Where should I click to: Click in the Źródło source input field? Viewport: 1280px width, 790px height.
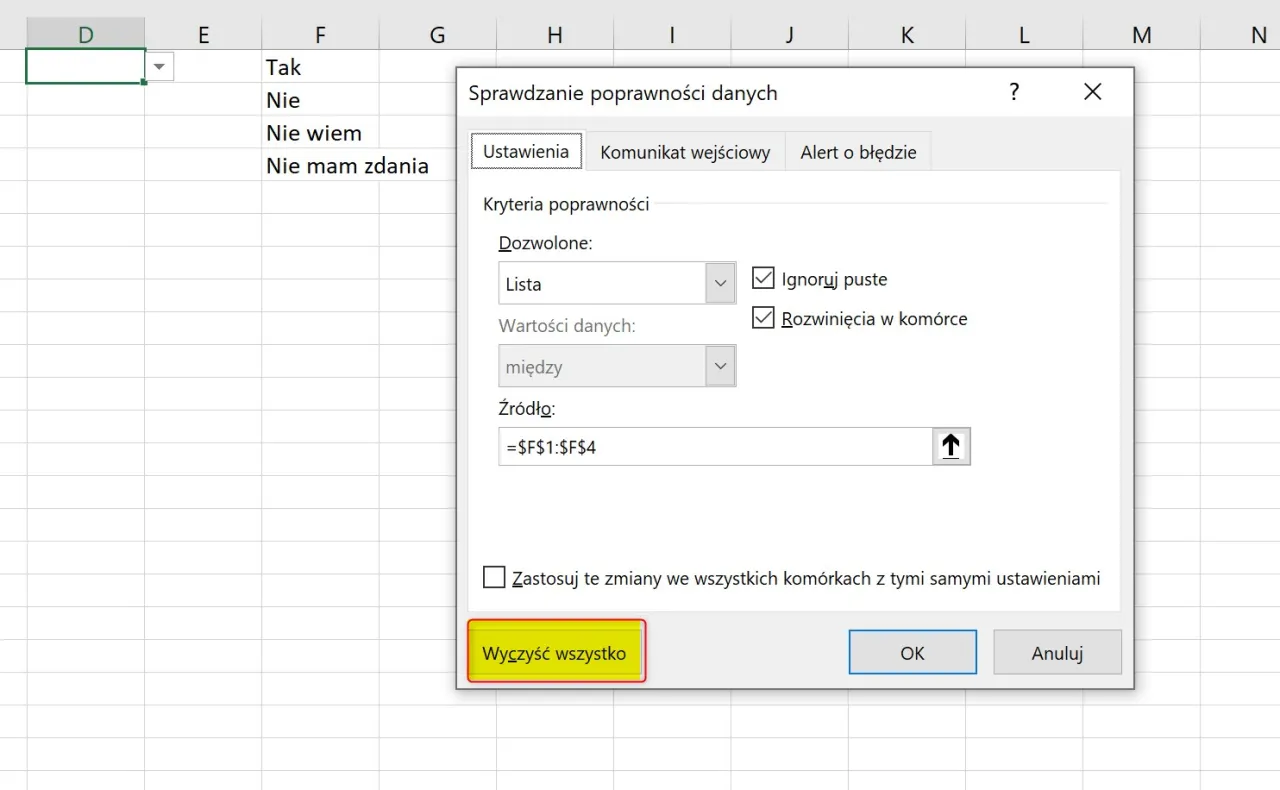tap(714, 447)
